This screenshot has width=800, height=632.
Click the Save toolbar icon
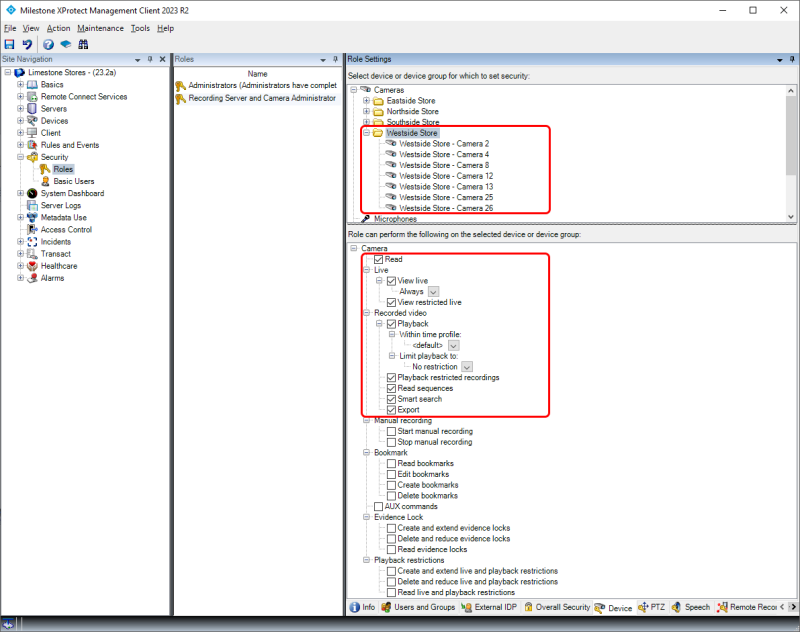pyautogui.click(x=9, y=44)
